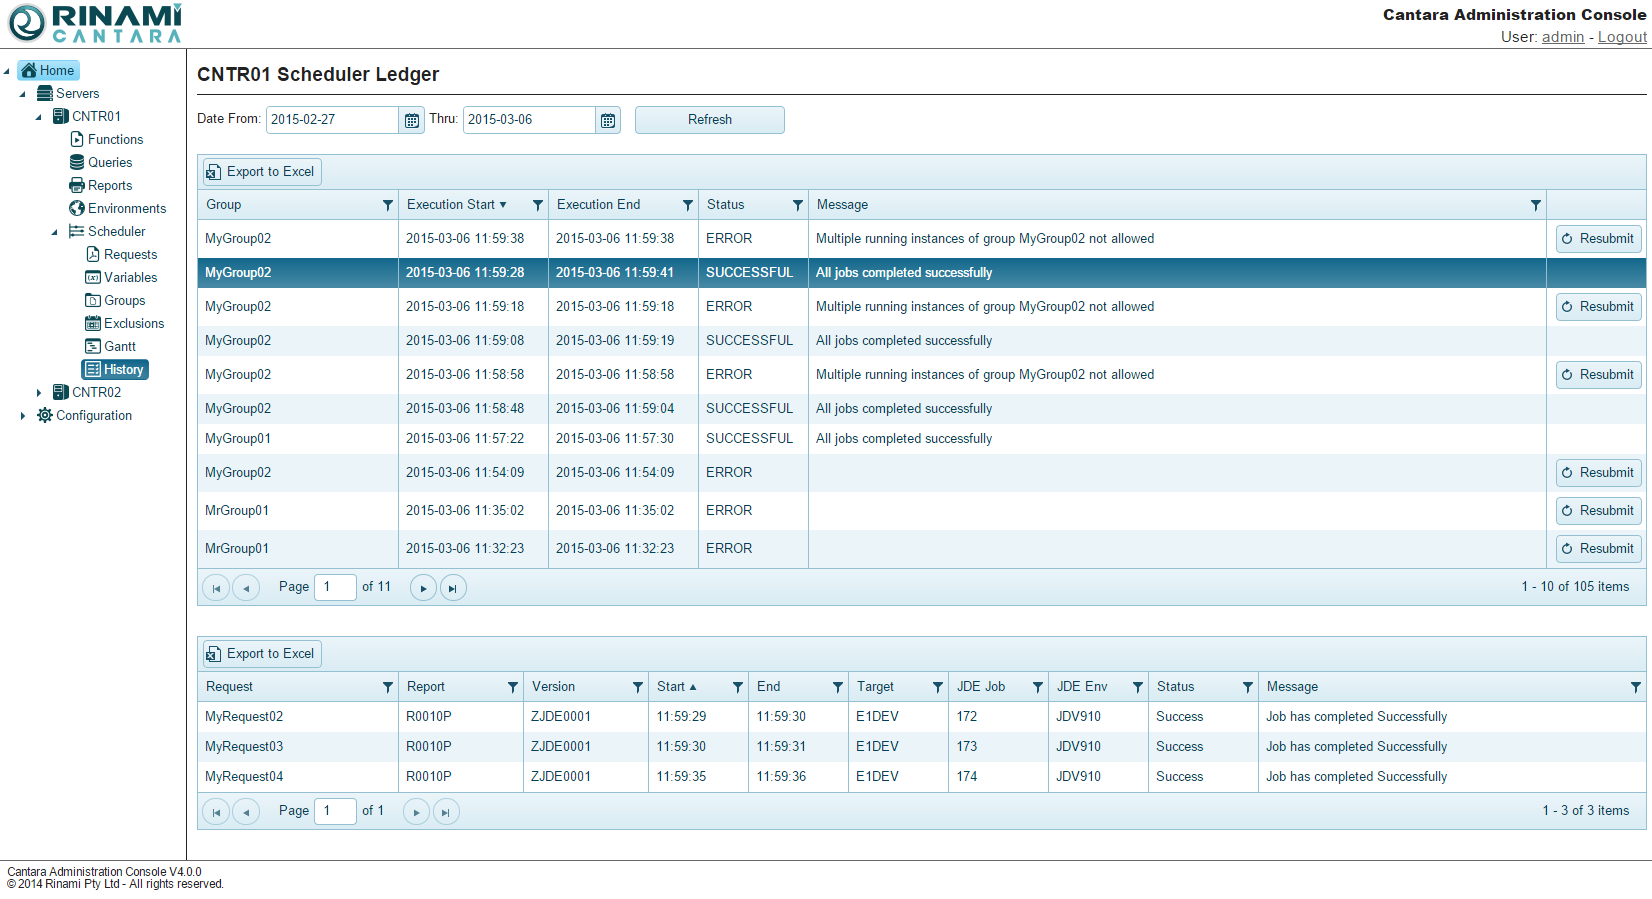Click the Logout link
Screen dimensions: 1652x899
(x=1621, y=37)
